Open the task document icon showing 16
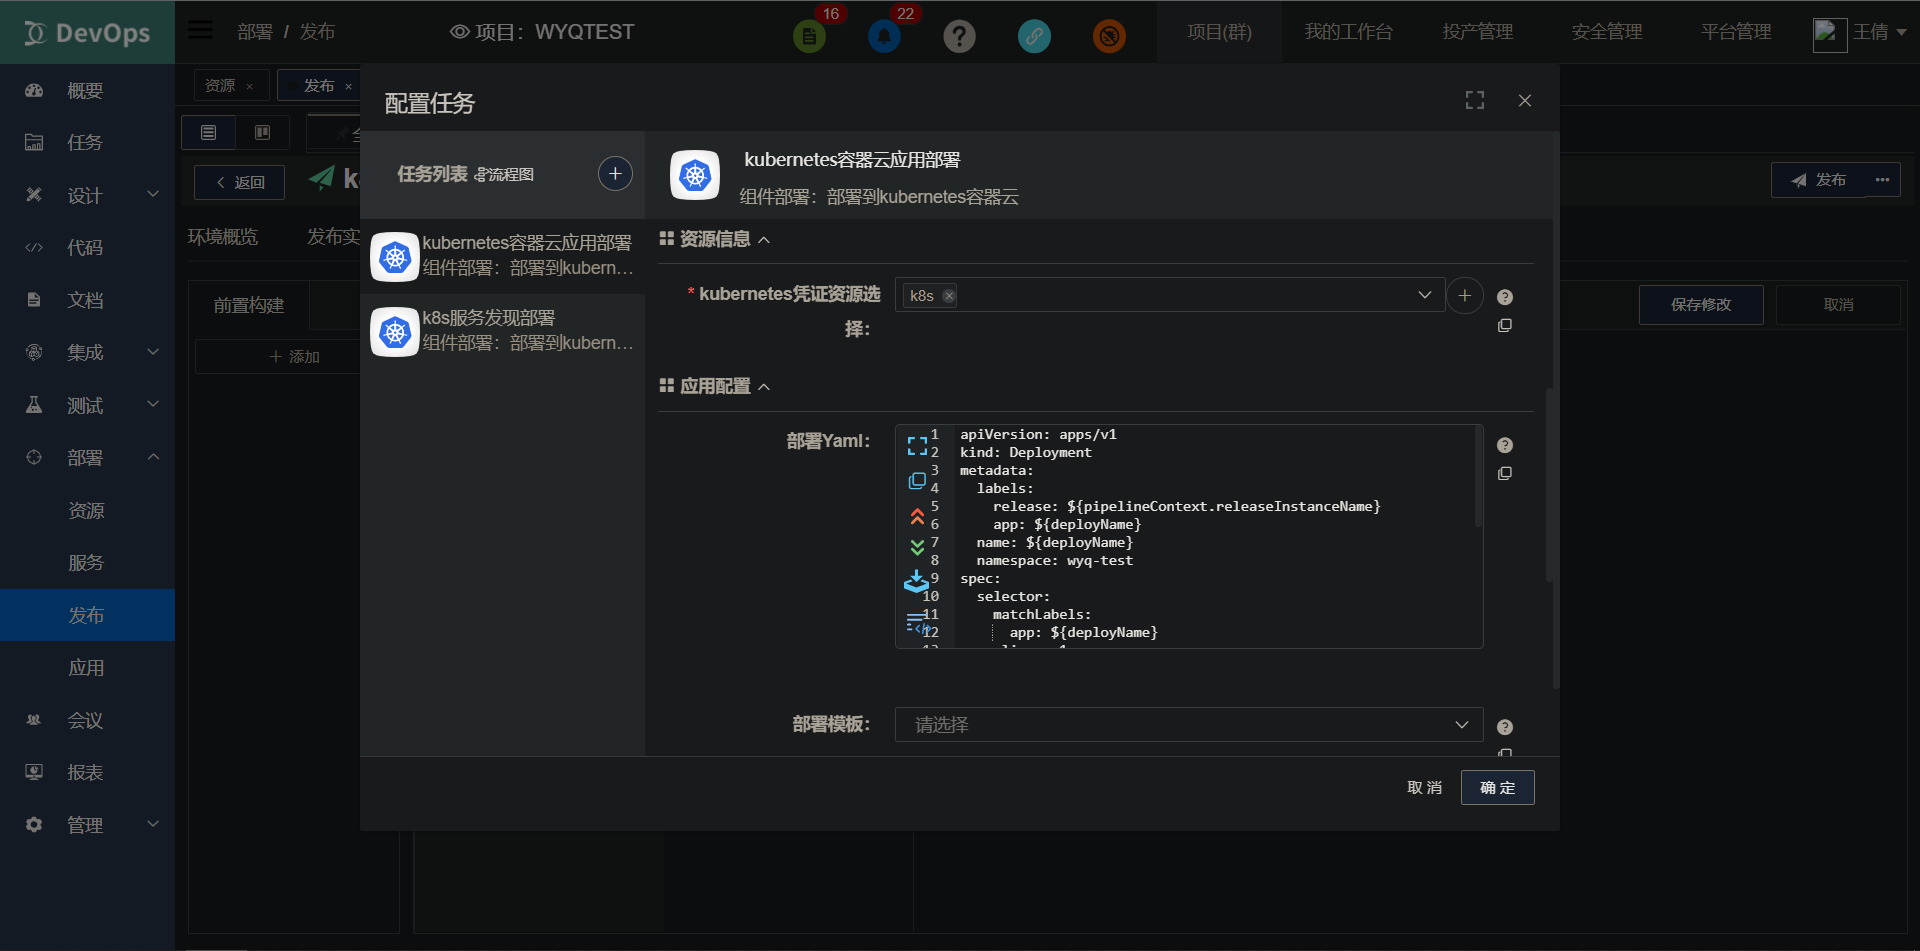The height and width of the screenshot is (951, 1920). [809, 34]
